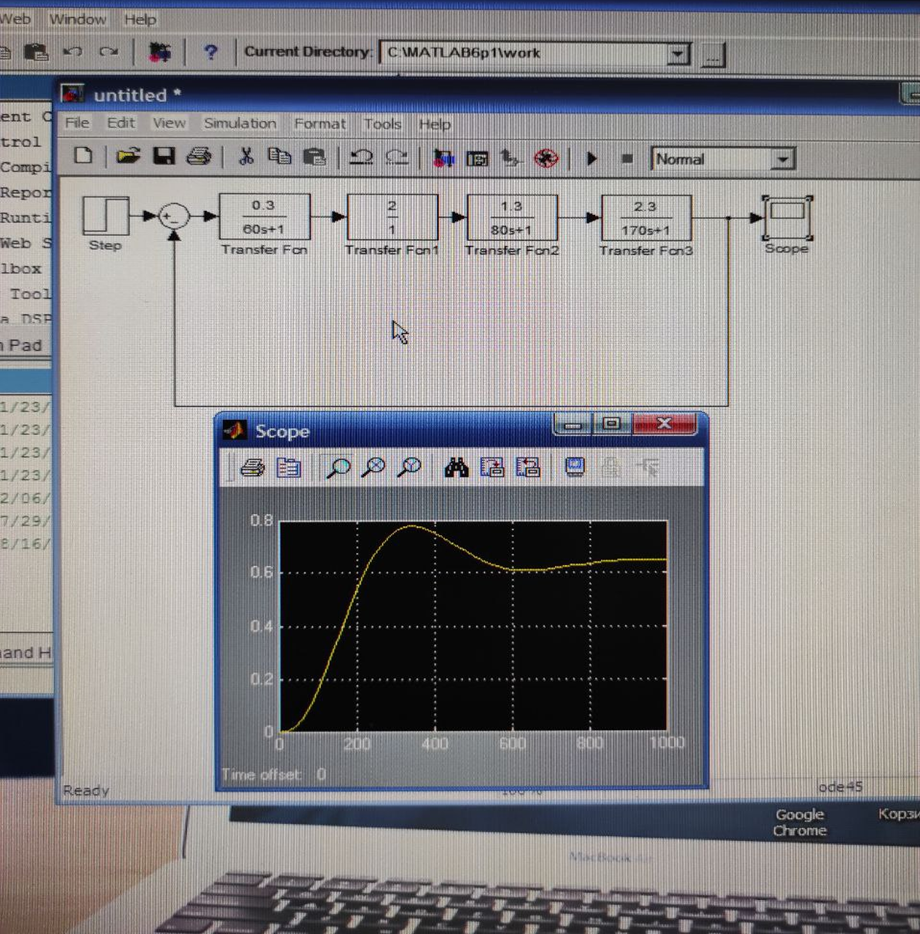Open file using folder icon in Simulink toolbar
Viewport: 920px width, 934px height.
(128, 157)
